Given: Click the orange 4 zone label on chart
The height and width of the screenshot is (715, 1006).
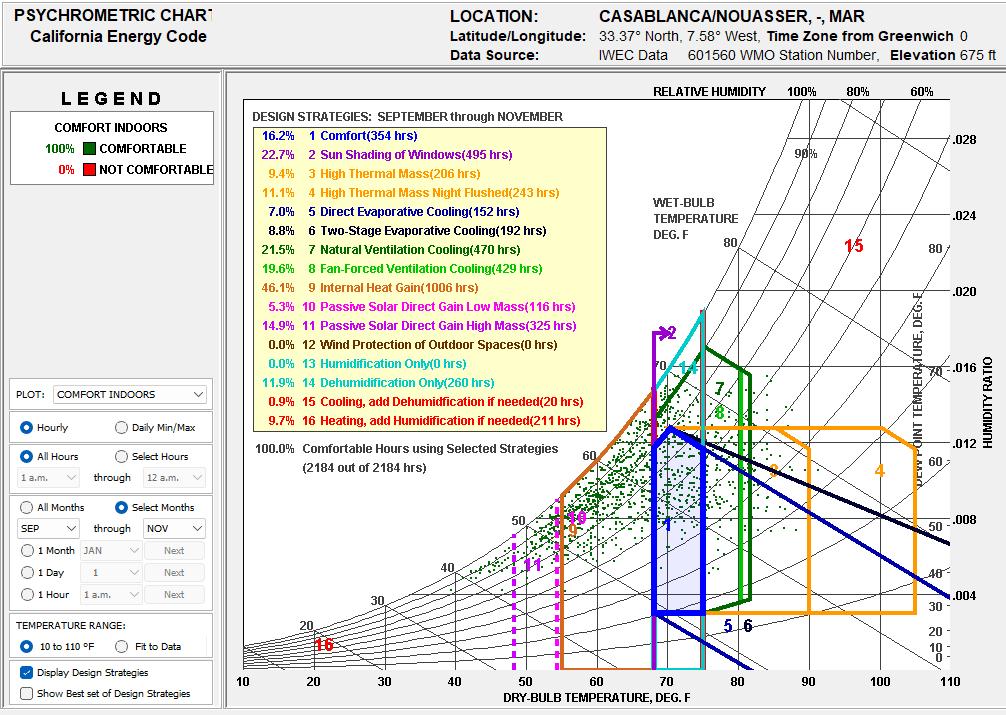Looking at the screenshot, I should coord(879,470).
